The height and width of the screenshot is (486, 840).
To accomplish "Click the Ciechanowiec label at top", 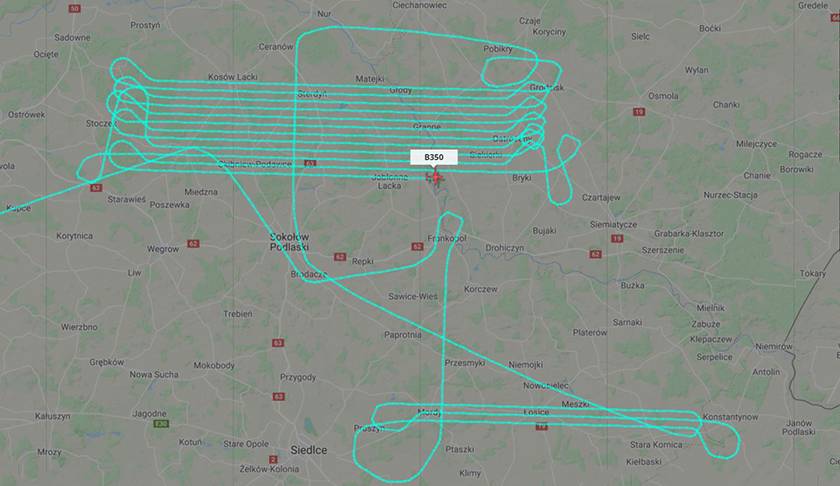I will click(x=419, y=5).
